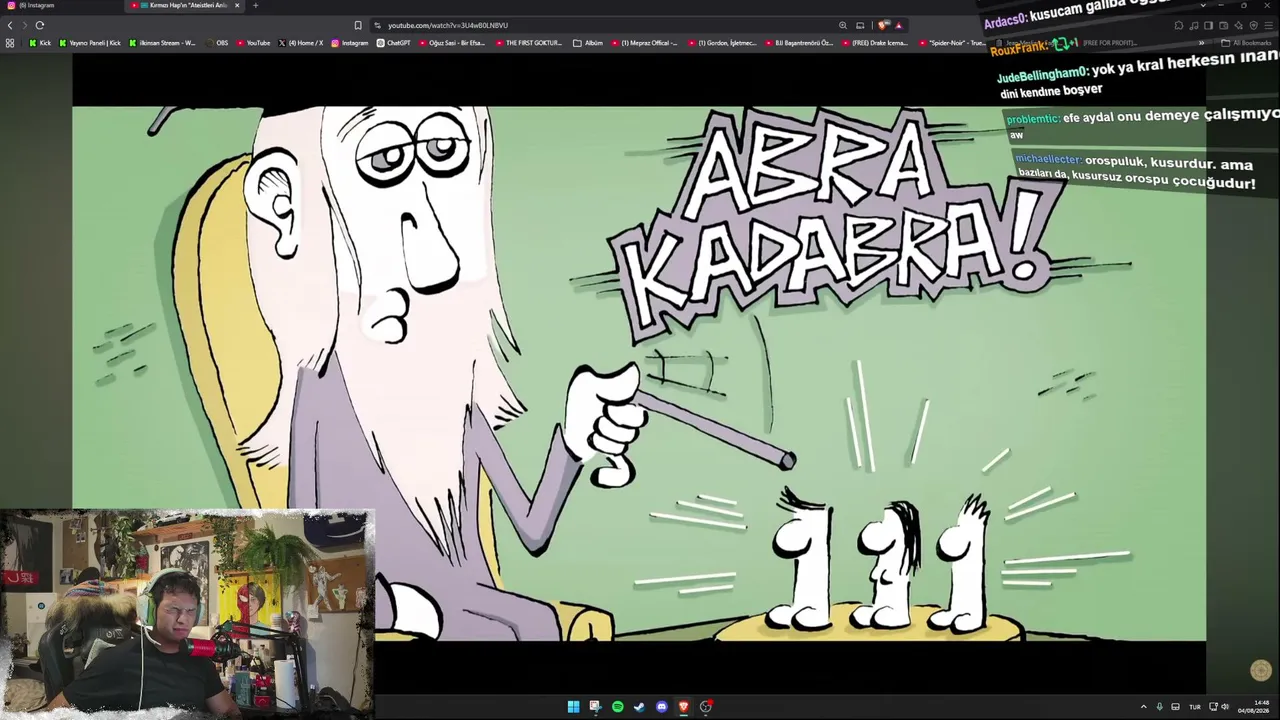Open the ChatGPT bookmark
Viewport: 1280px width, 720px height.
[x=393, y=43]
